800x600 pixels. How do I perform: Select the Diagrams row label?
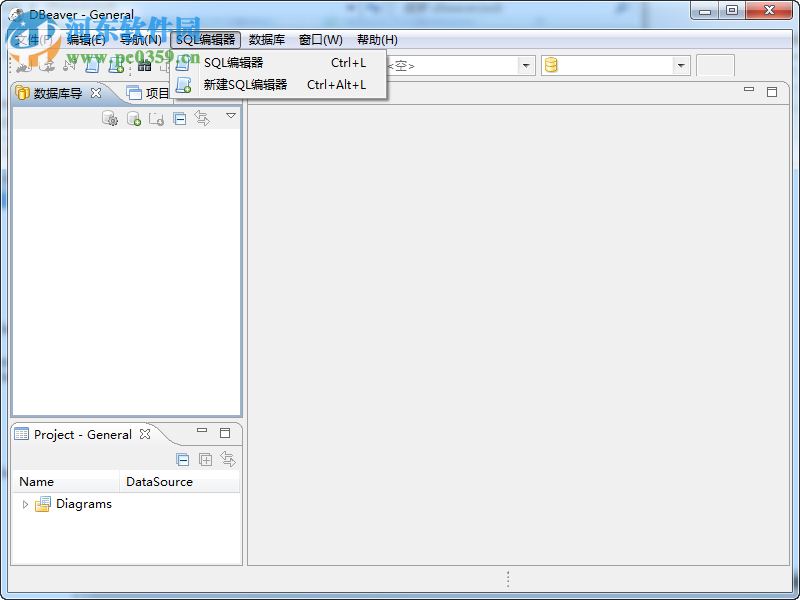pyautogui.click(x=84, y=504)
